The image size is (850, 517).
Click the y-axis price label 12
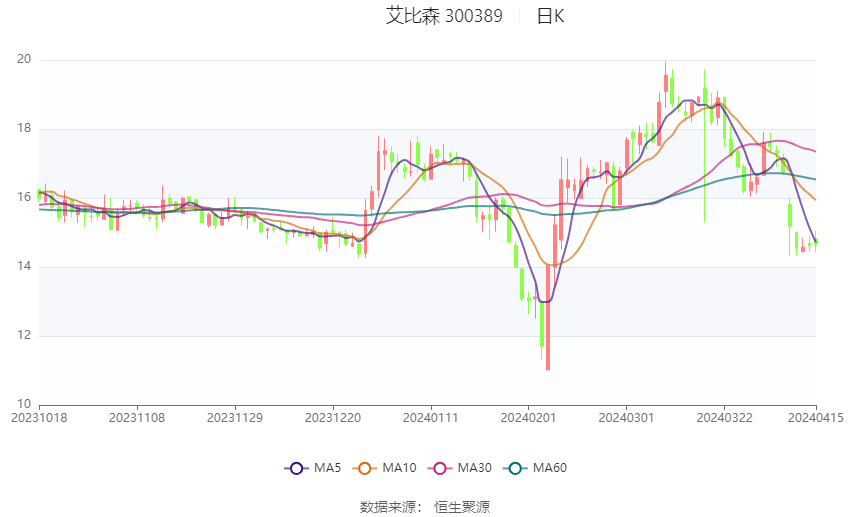[x=24, y=336]
